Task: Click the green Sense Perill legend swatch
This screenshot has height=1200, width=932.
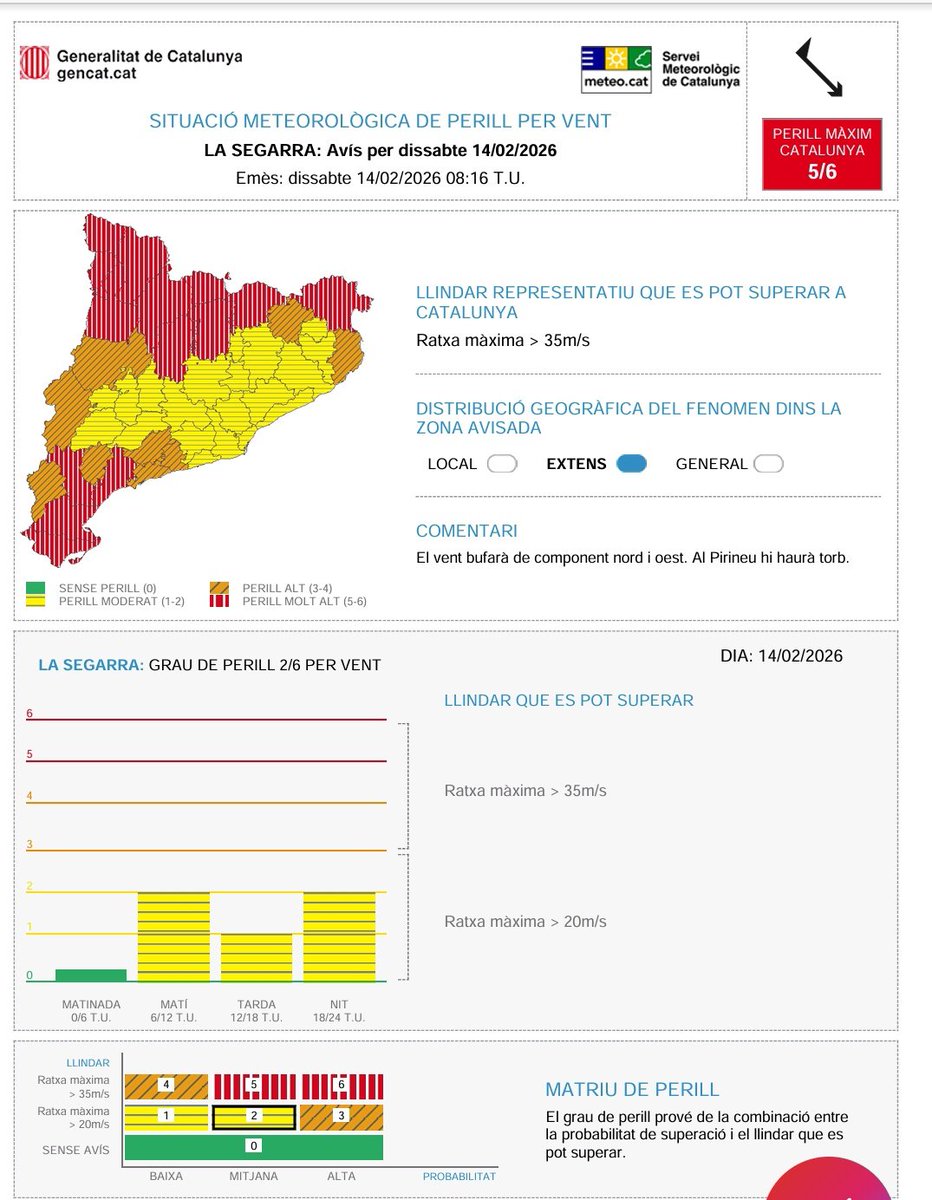Action: coord(36,588)
